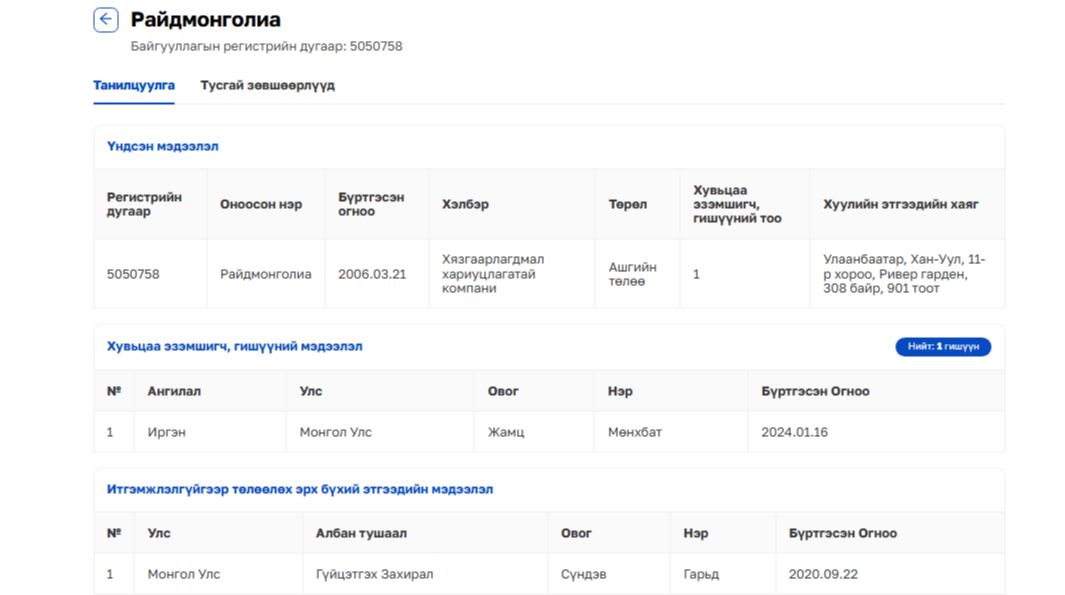This screenshot has width=1065, height=595.
Task: Click the Ангилал column header
Action: pyautogui.click(x=174, y=391)
